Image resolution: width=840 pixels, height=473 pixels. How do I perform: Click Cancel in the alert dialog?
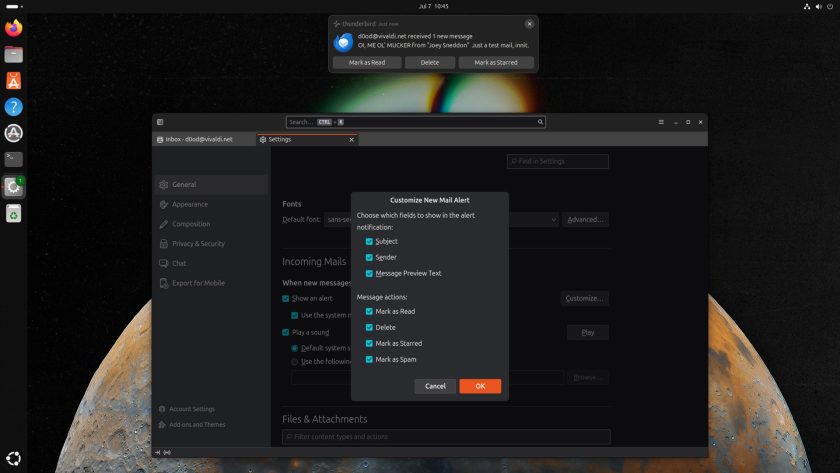click(x=435, y=386)
